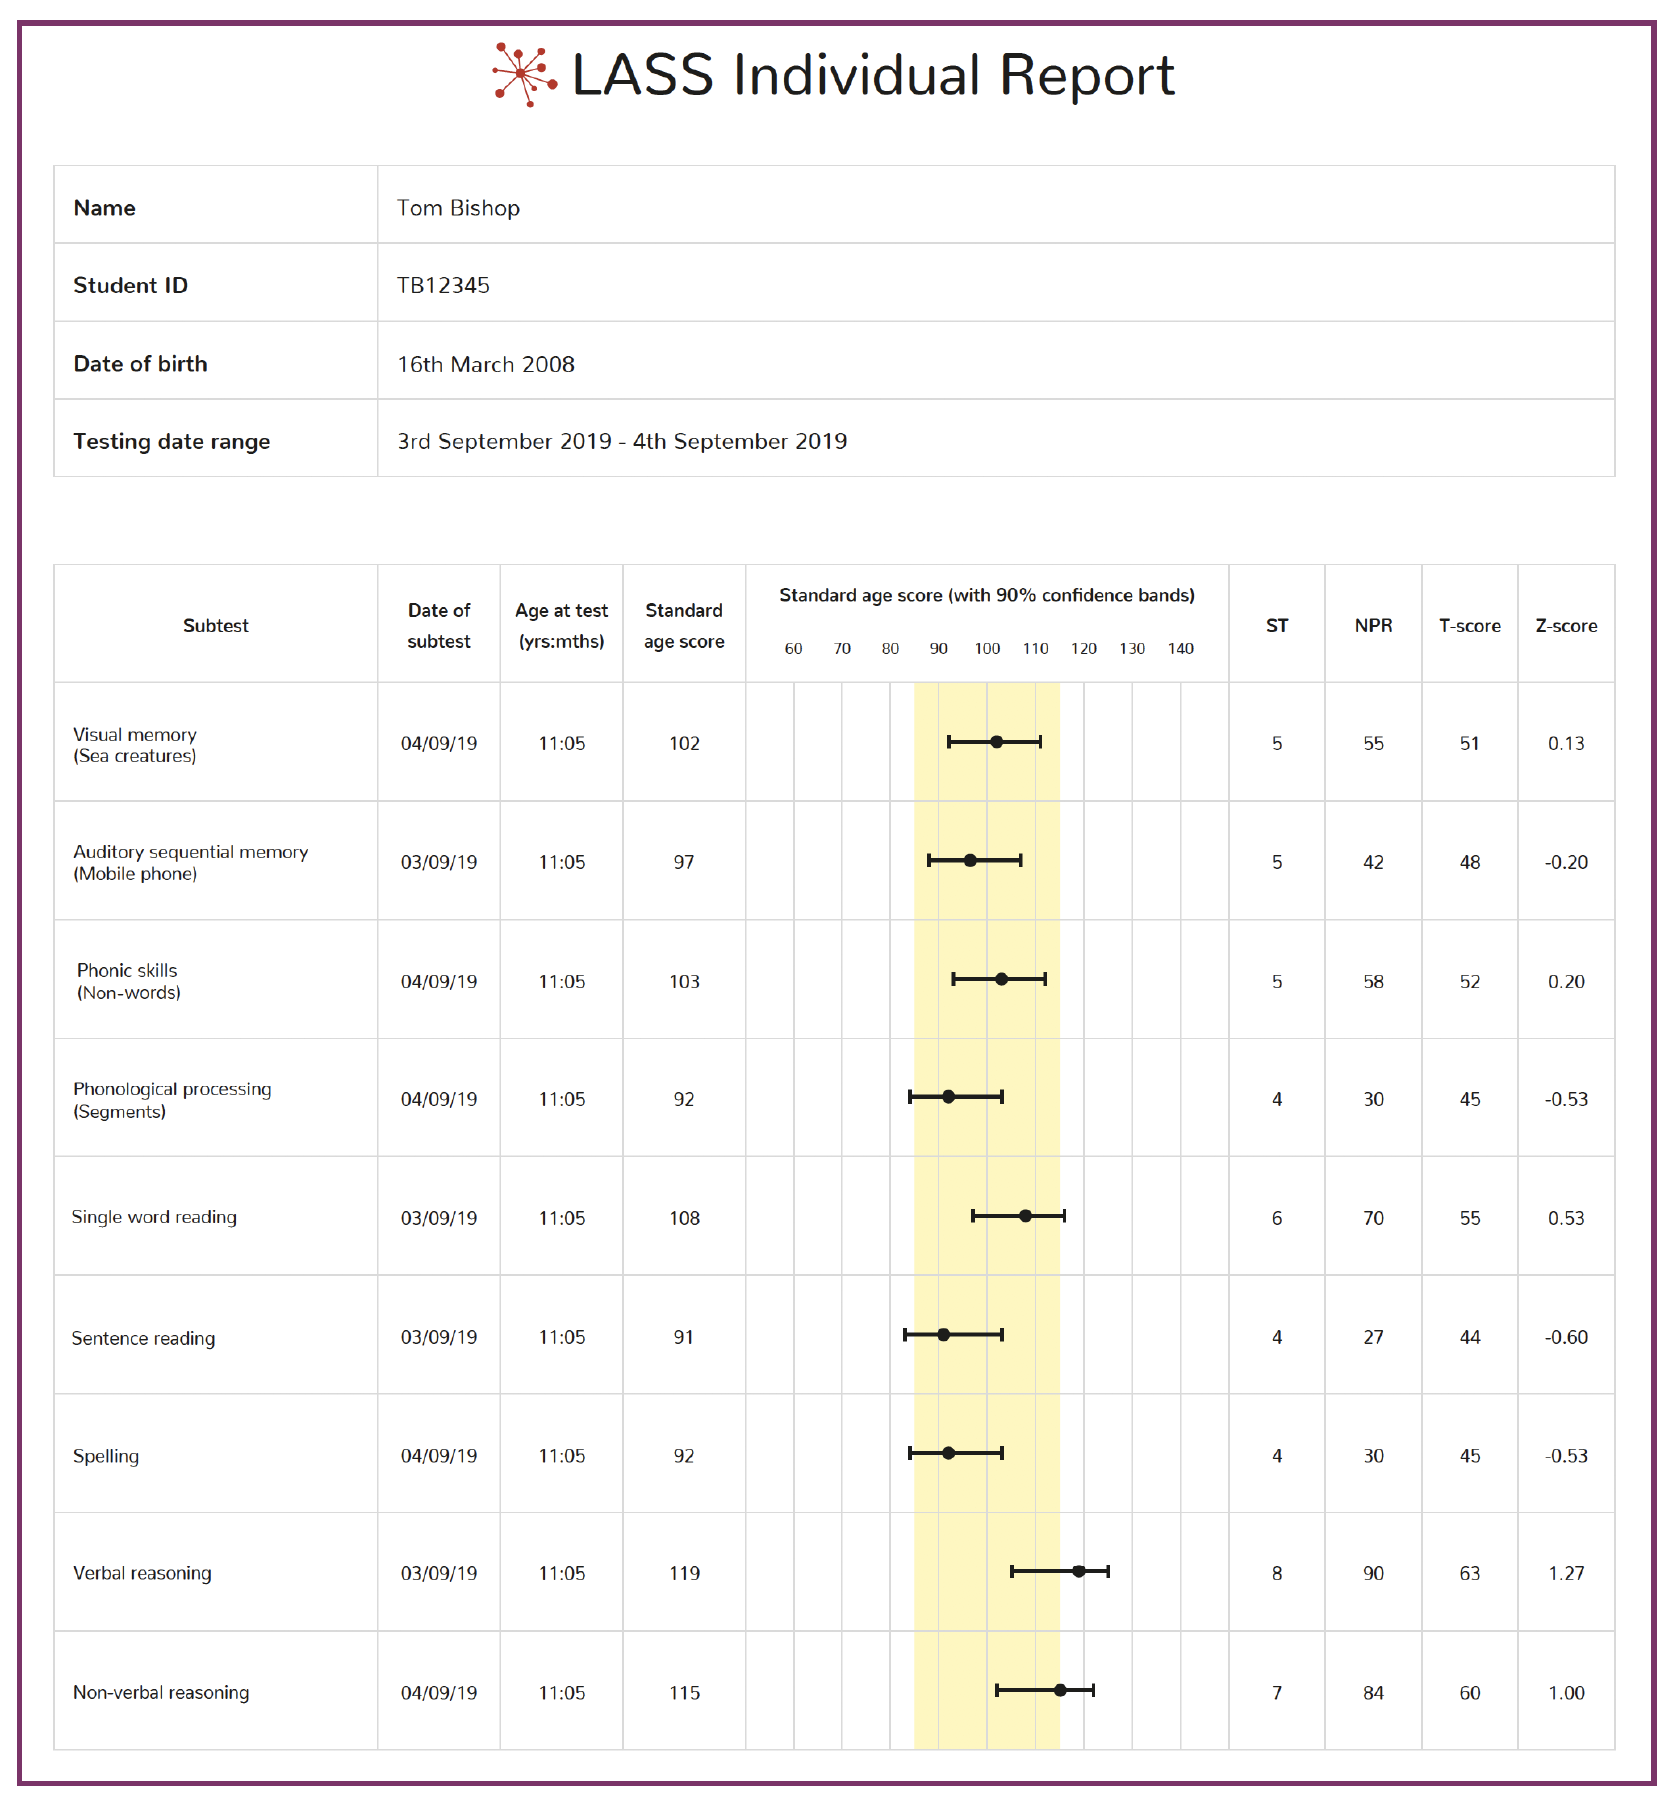Image resolution: width=1676 pixels, height=1804 pixels.
Task: Click Single word reading ST value 6
Action: 1277,1218
